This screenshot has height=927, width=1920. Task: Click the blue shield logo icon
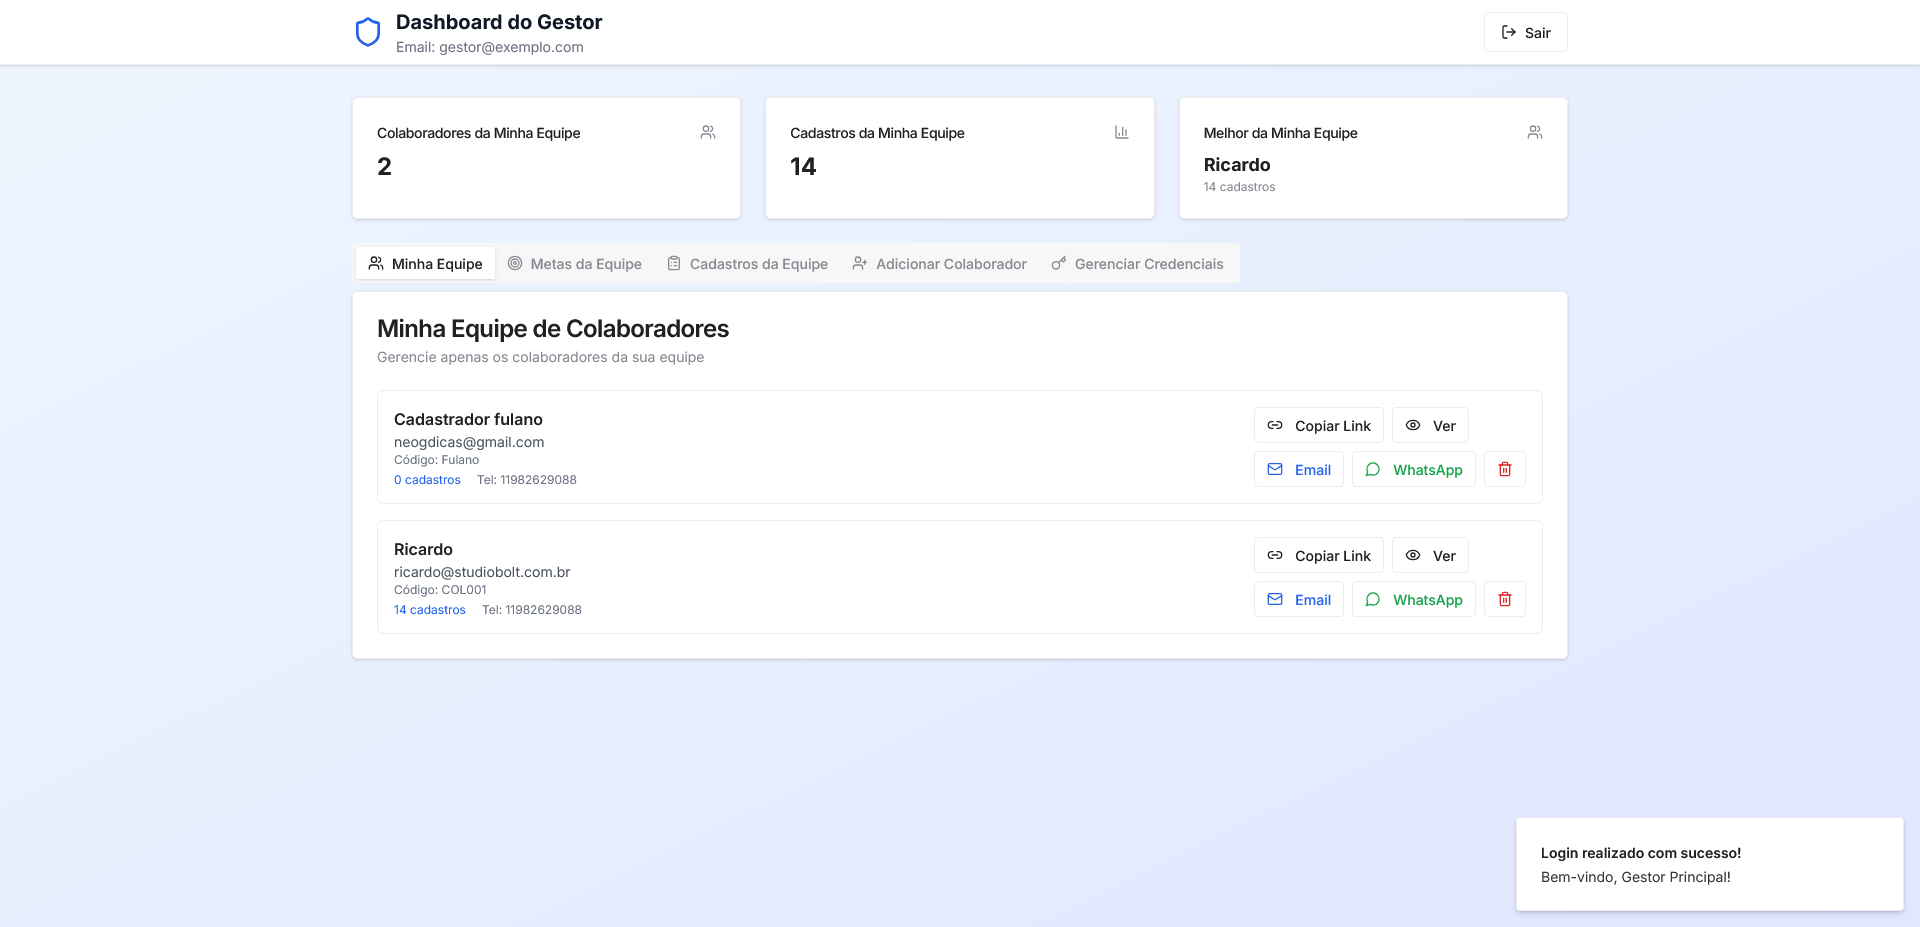[x=368, y=33]
